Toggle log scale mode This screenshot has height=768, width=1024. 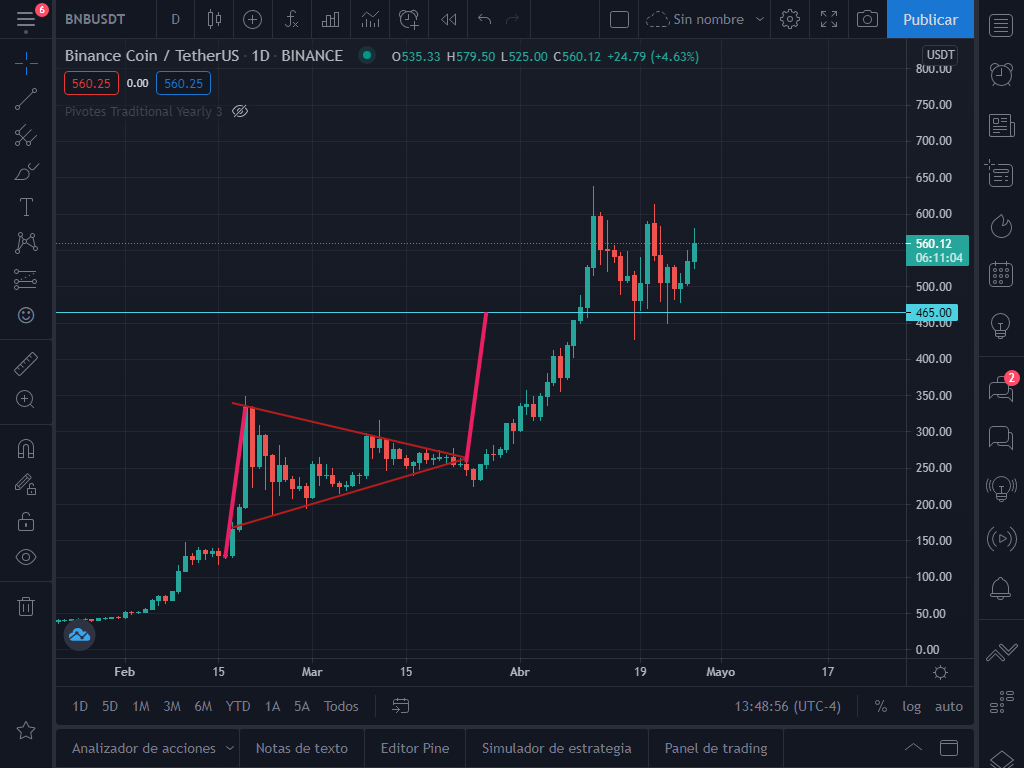[x=911, y=707]
